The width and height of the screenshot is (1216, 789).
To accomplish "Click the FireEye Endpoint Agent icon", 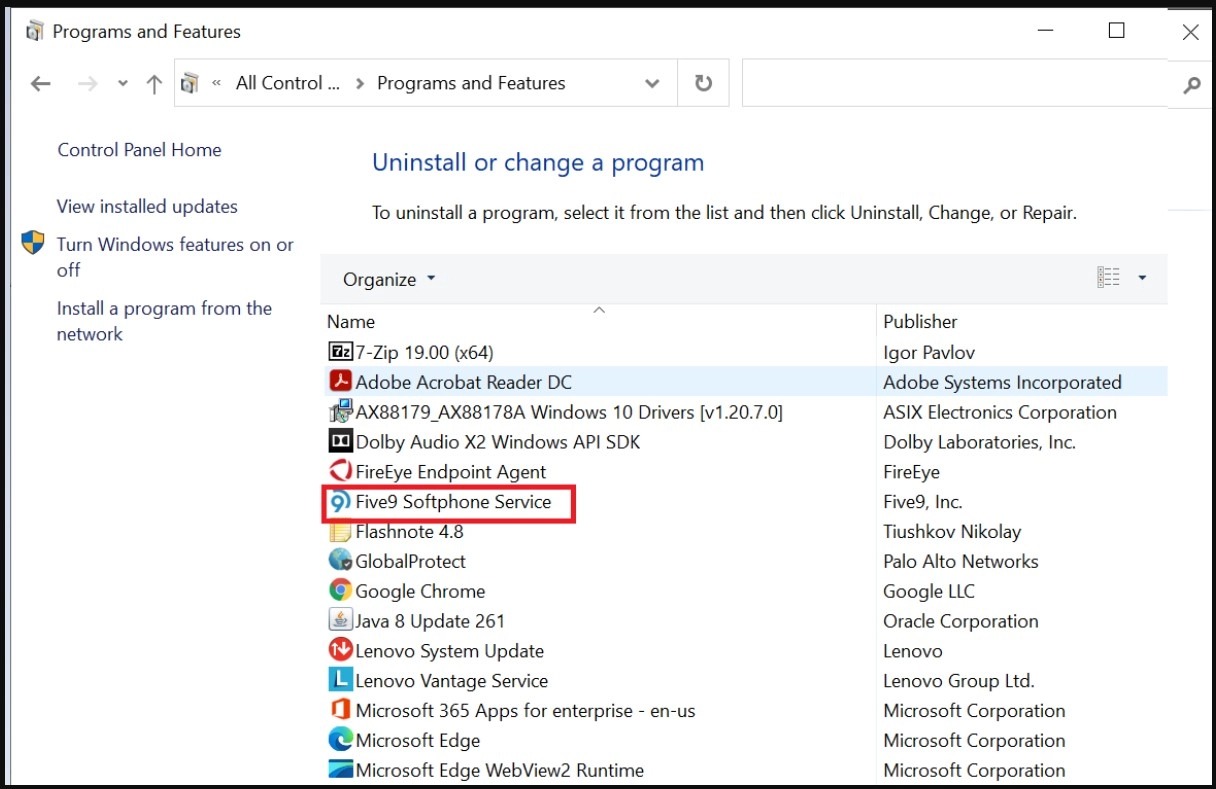I will (x=340, y=472).
